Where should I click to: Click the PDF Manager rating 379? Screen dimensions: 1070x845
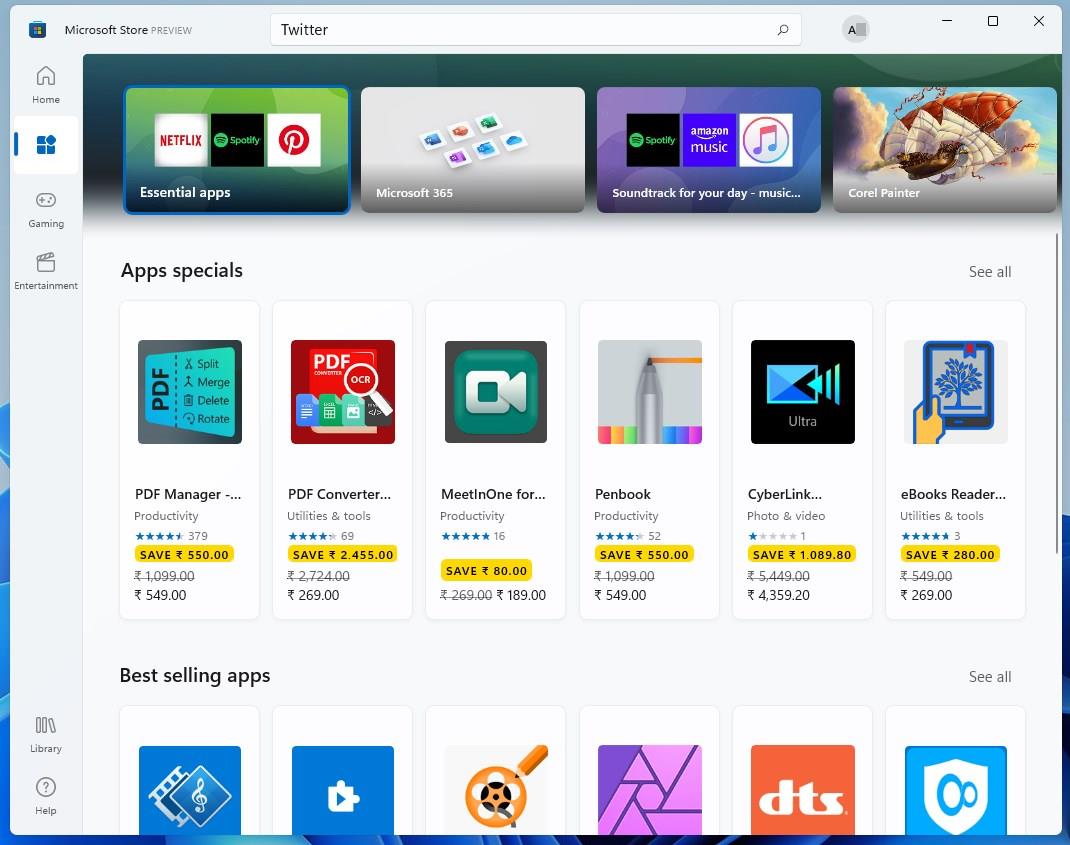point(171,536)
